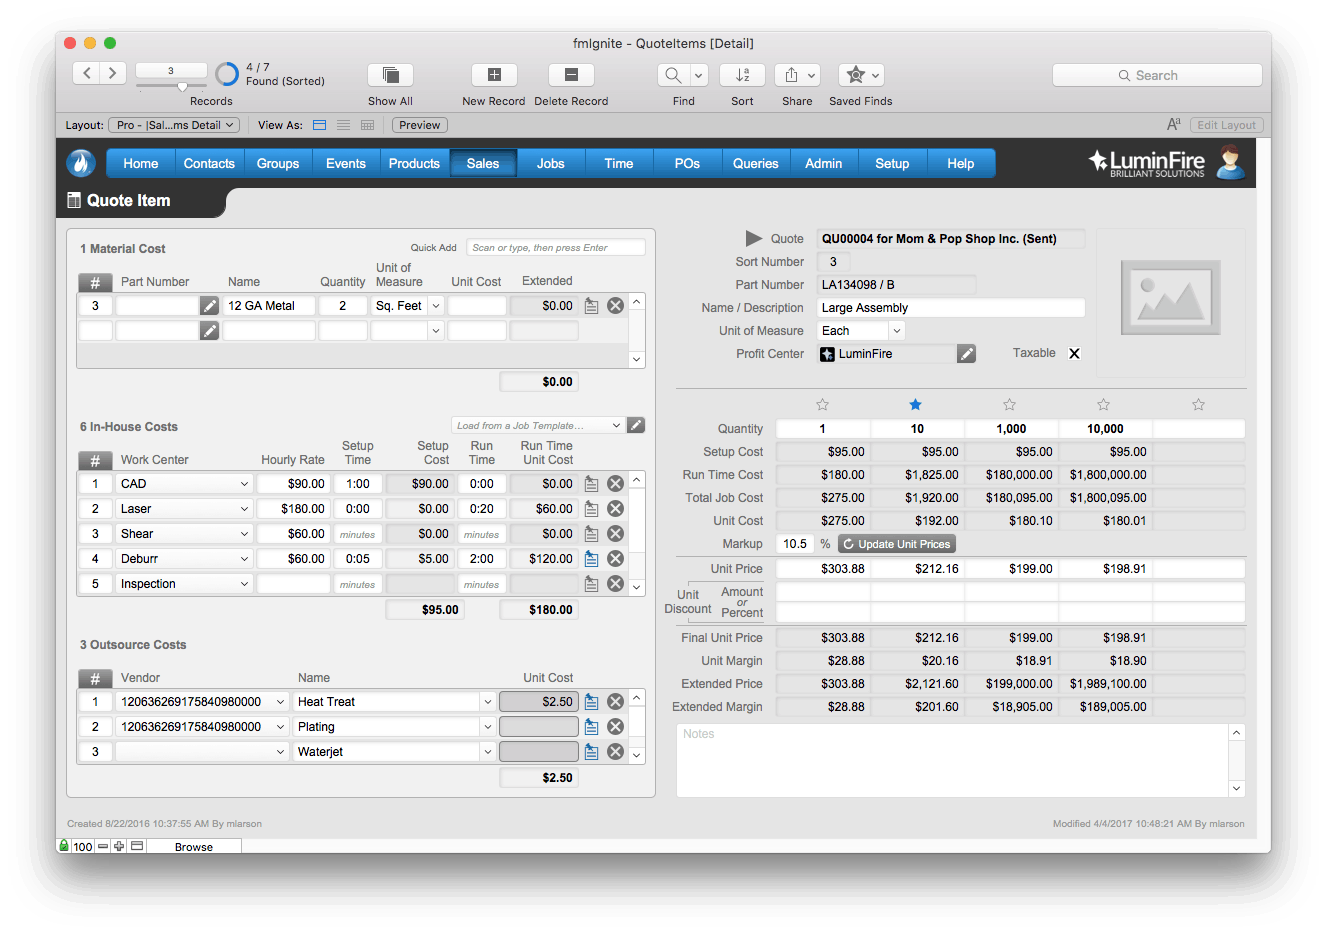Viewport: 1327px width, 933px height.
Task: Go to the Jobs tab
Action: pyautogui.click(x=550, y=162)
